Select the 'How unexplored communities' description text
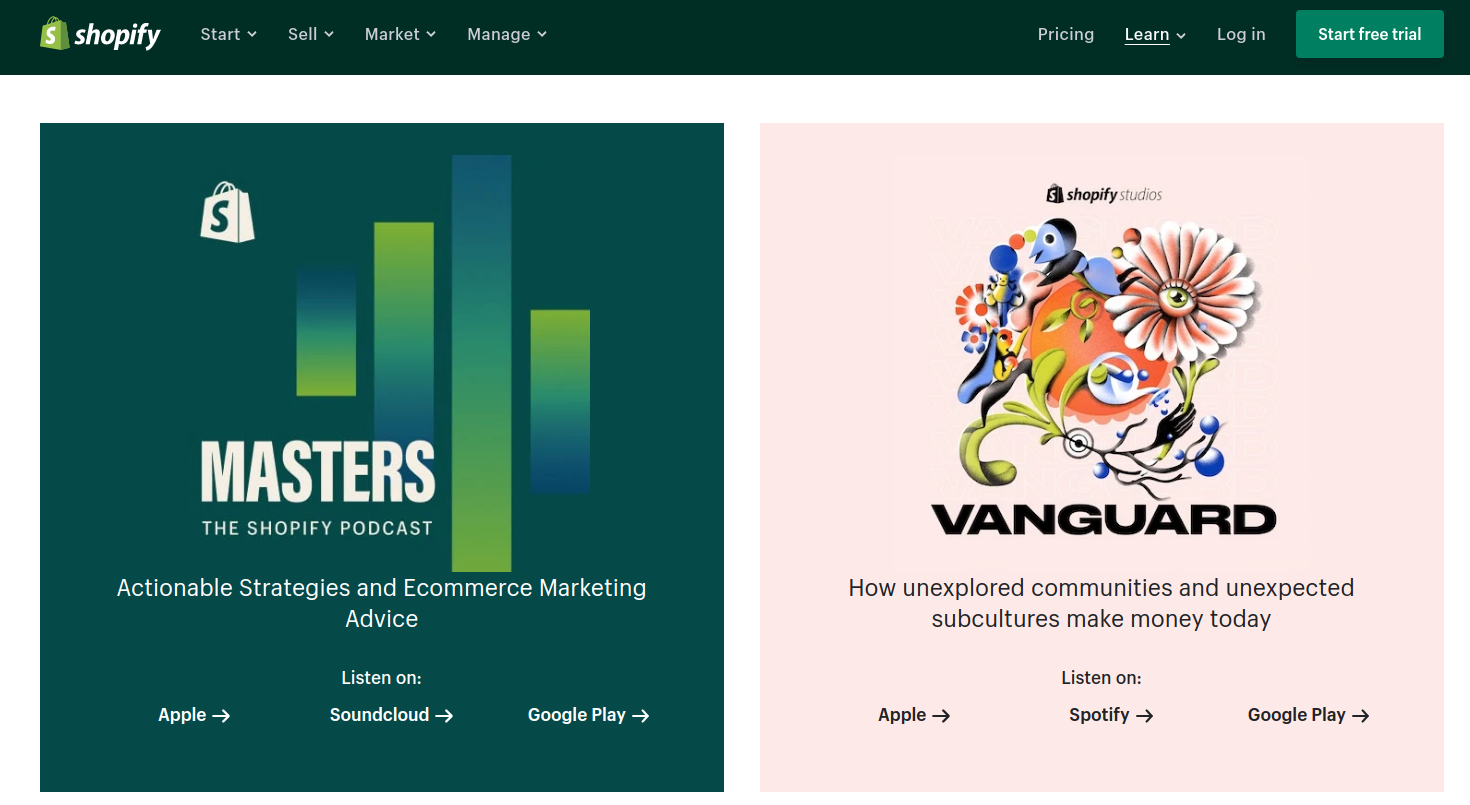 (1101, 603)
